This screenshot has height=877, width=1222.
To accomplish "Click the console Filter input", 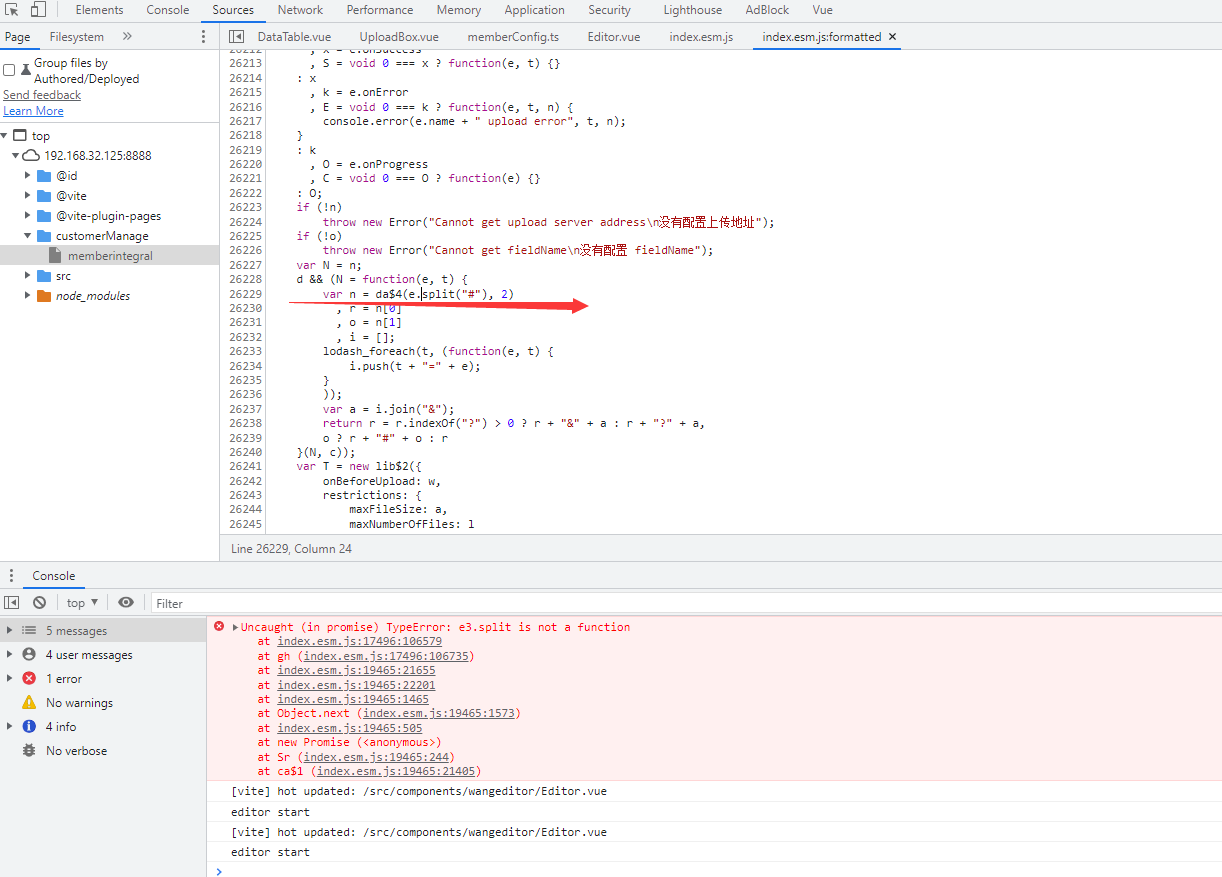I will click(685, 603).
